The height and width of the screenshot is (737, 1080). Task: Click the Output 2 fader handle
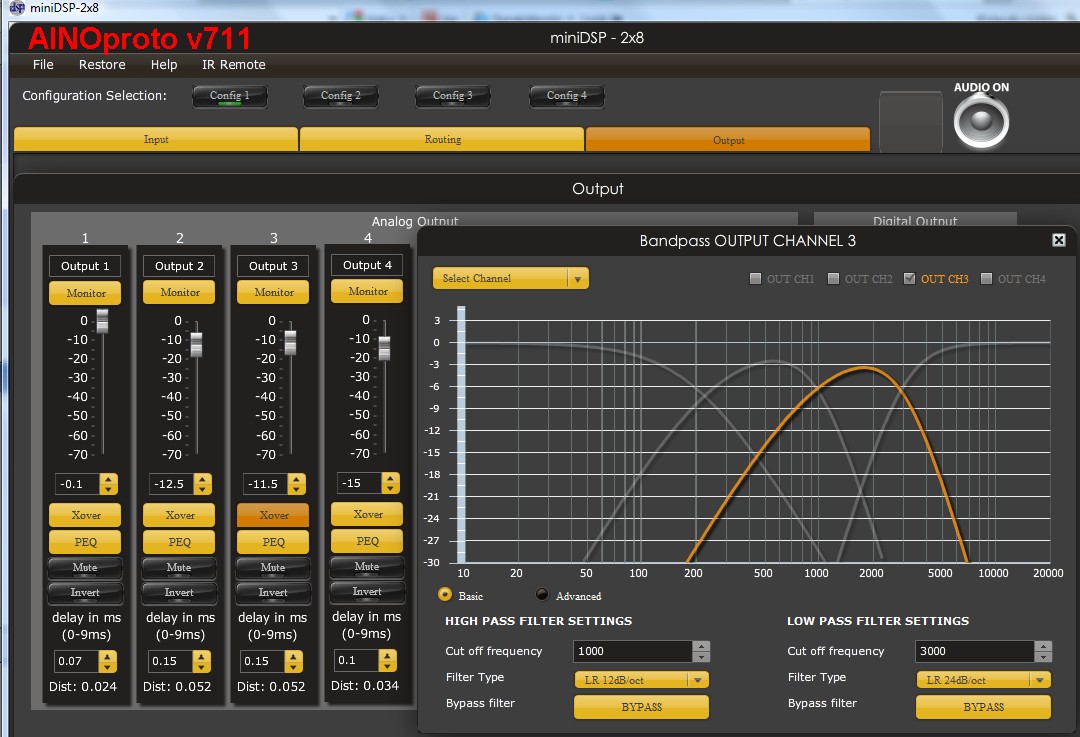[x=196, y=344]
